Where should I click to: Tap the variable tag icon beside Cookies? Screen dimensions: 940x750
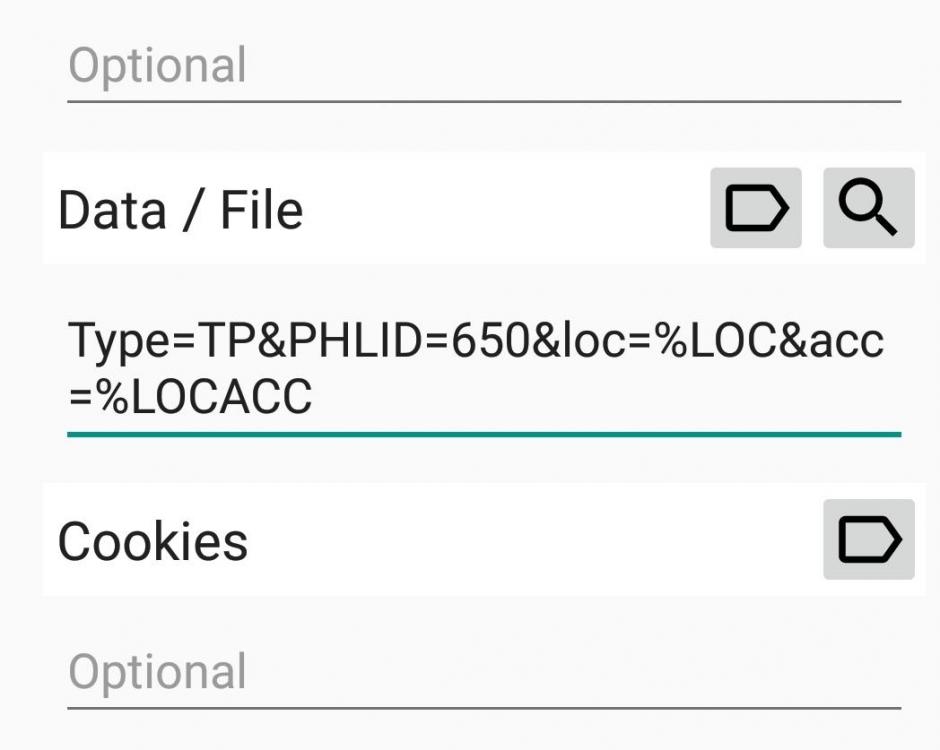868,540
